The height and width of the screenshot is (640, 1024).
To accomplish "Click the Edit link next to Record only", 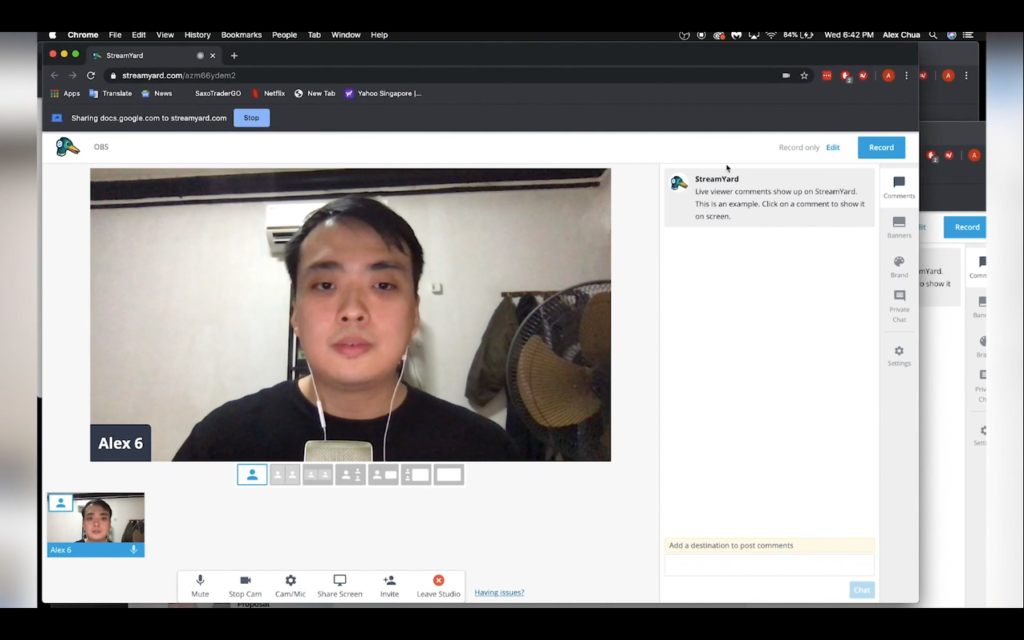I will coord(833,148).
